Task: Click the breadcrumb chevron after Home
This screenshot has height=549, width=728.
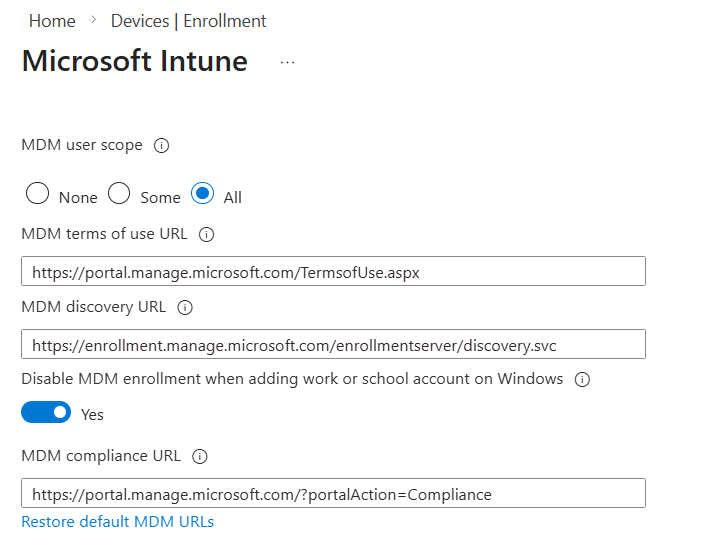Action: coord(93,20)
